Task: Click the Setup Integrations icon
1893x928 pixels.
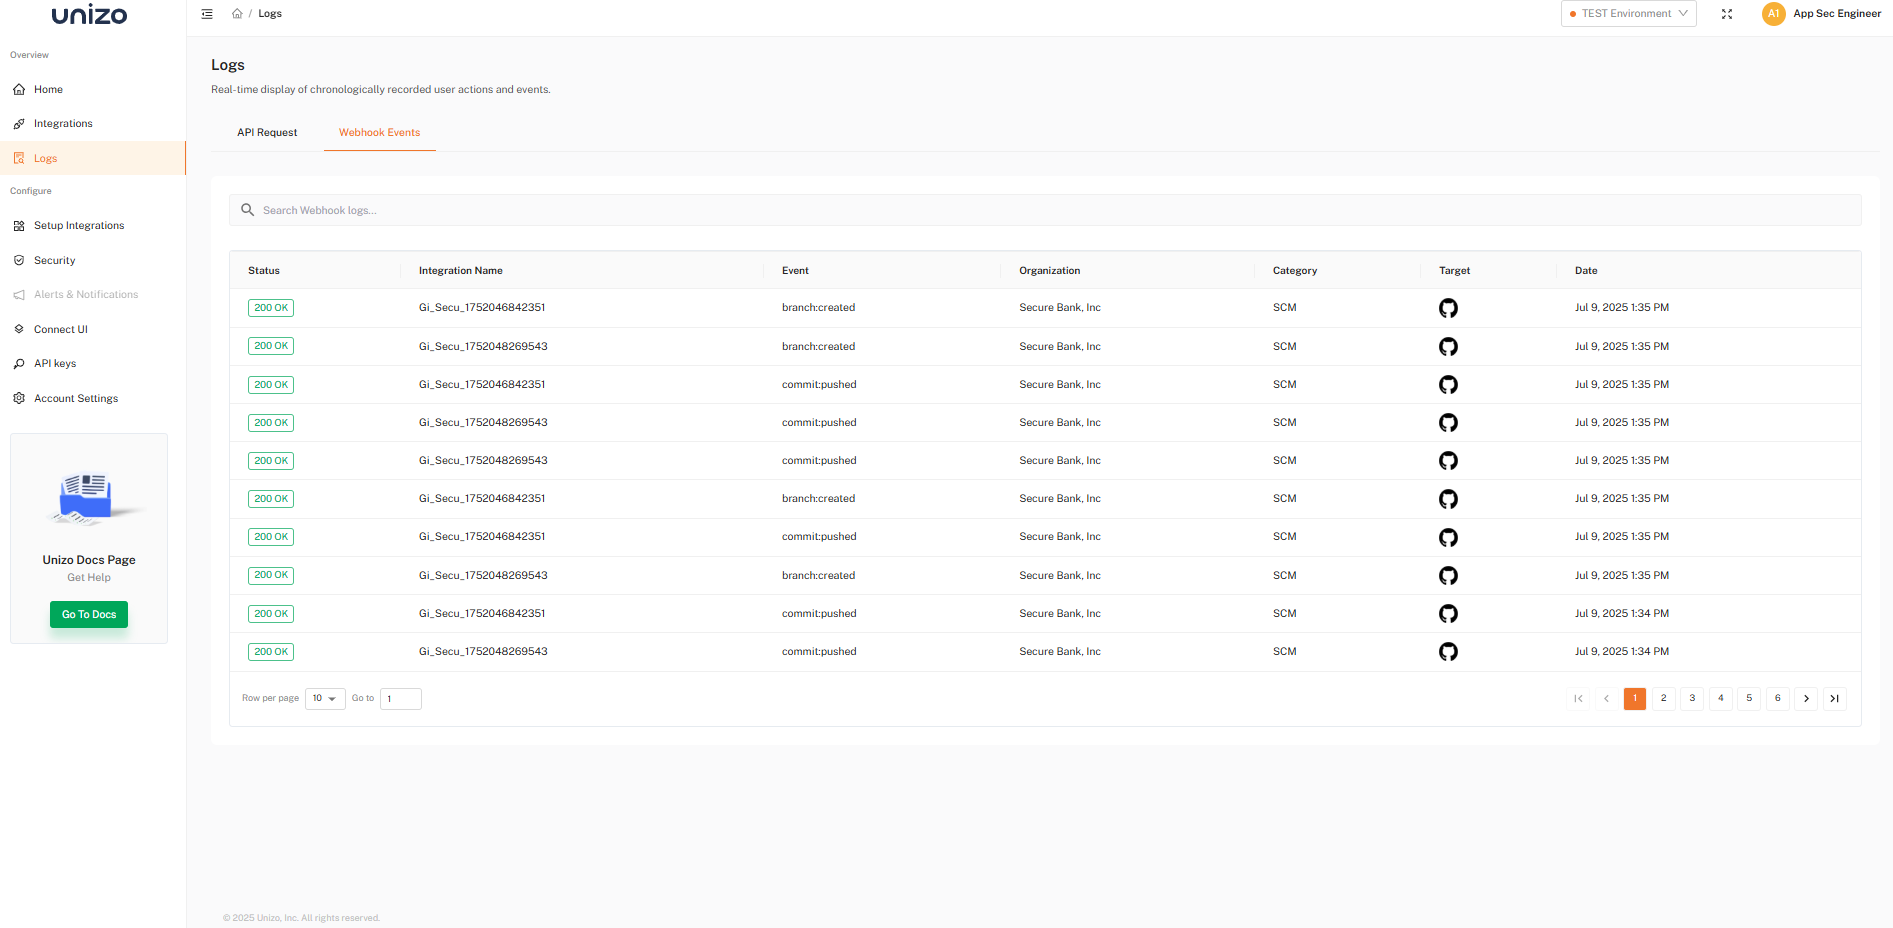Action: (x=19, y=226)
